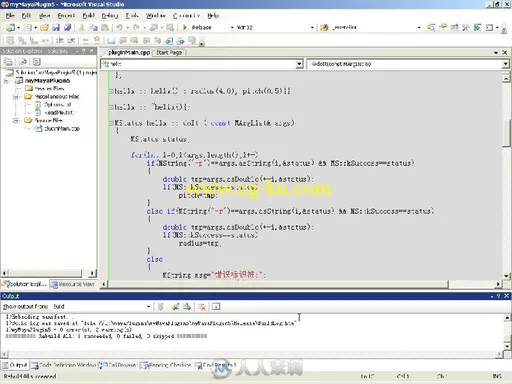Click the Command Window toolbar icon
The width and height of the screenshot is (512, 384).
[x=489, y=27]
